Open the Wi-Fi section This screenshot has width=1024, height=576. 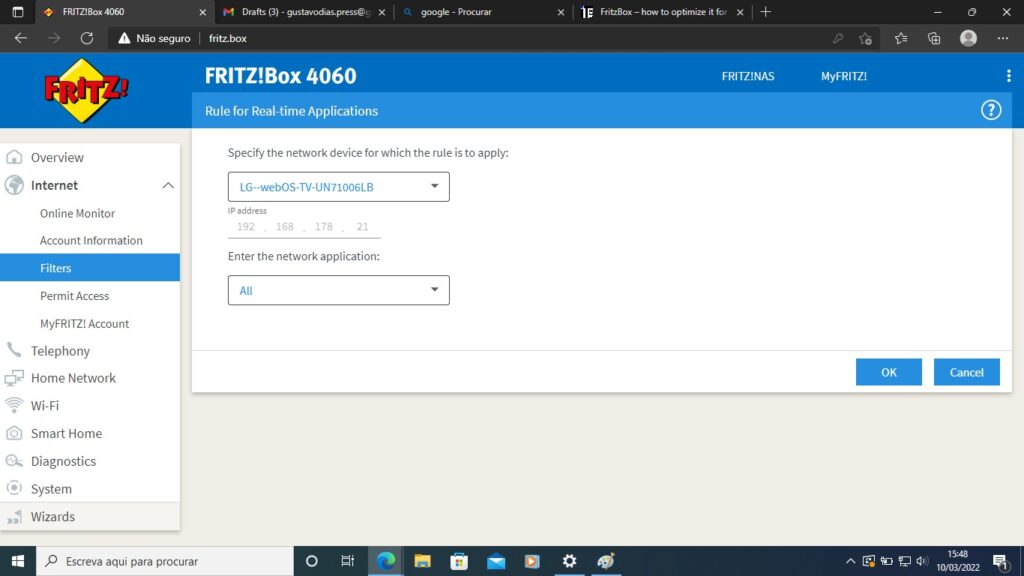(x=45, y=405)
